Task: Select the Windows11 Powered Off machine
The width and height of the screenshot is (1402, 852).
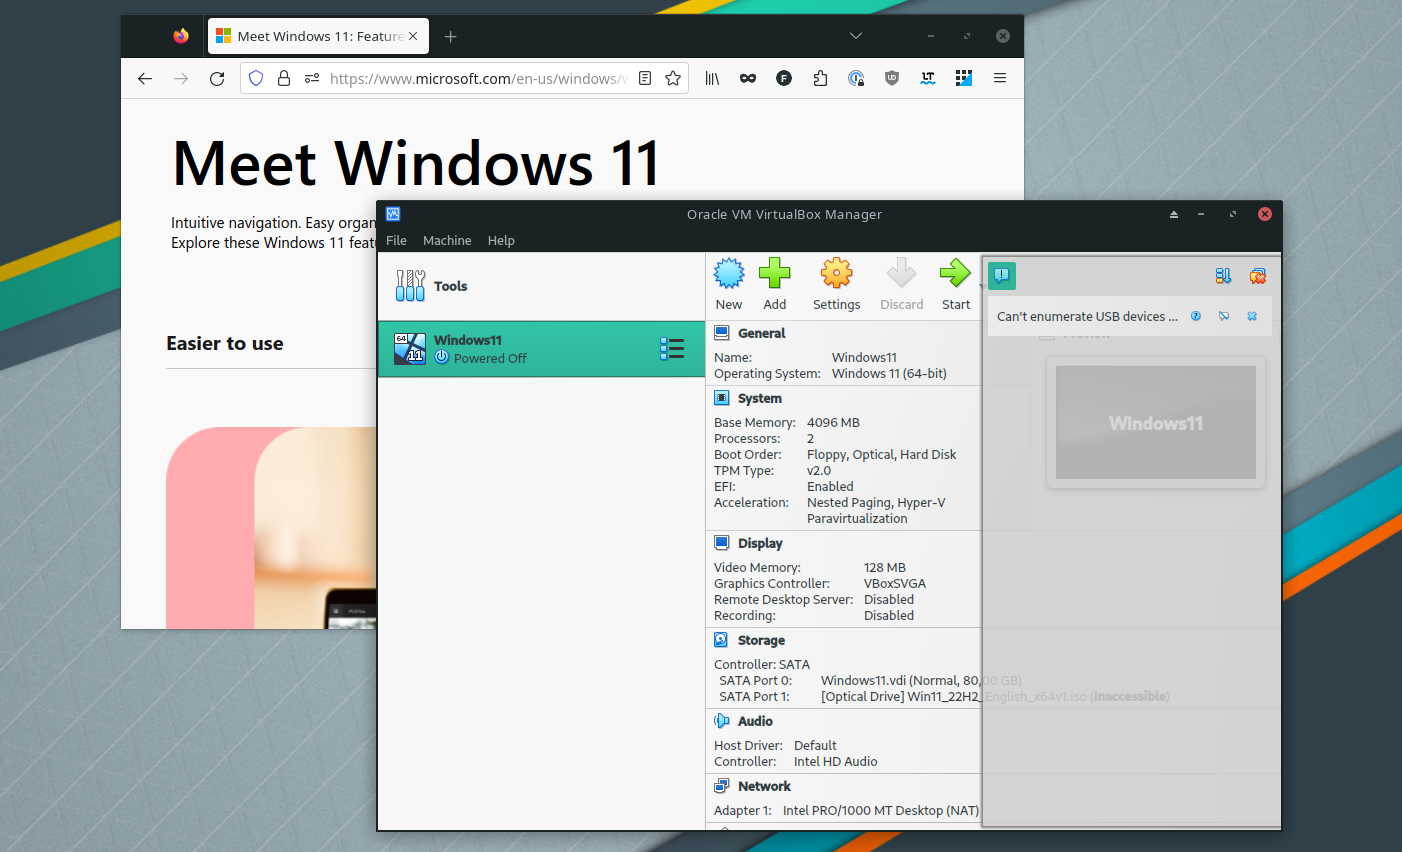Action: click(541, 349)
